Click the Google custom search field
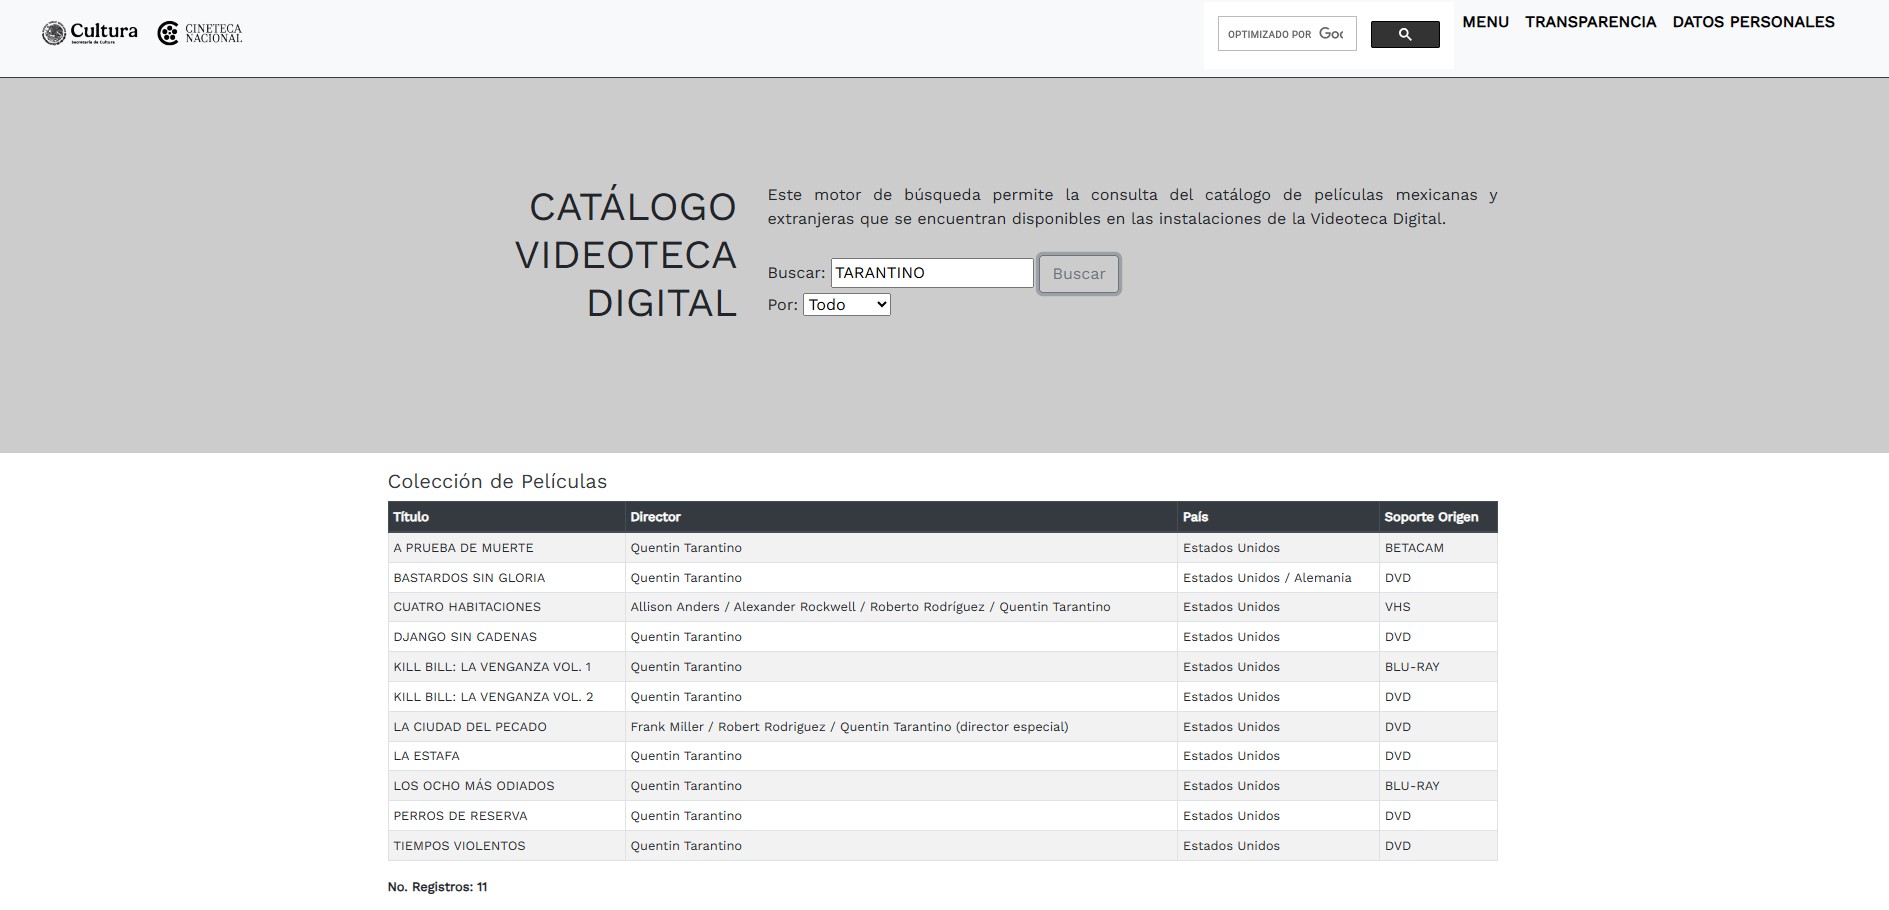This screenshot has width=1889, height=910. [x=1286, y=34]
